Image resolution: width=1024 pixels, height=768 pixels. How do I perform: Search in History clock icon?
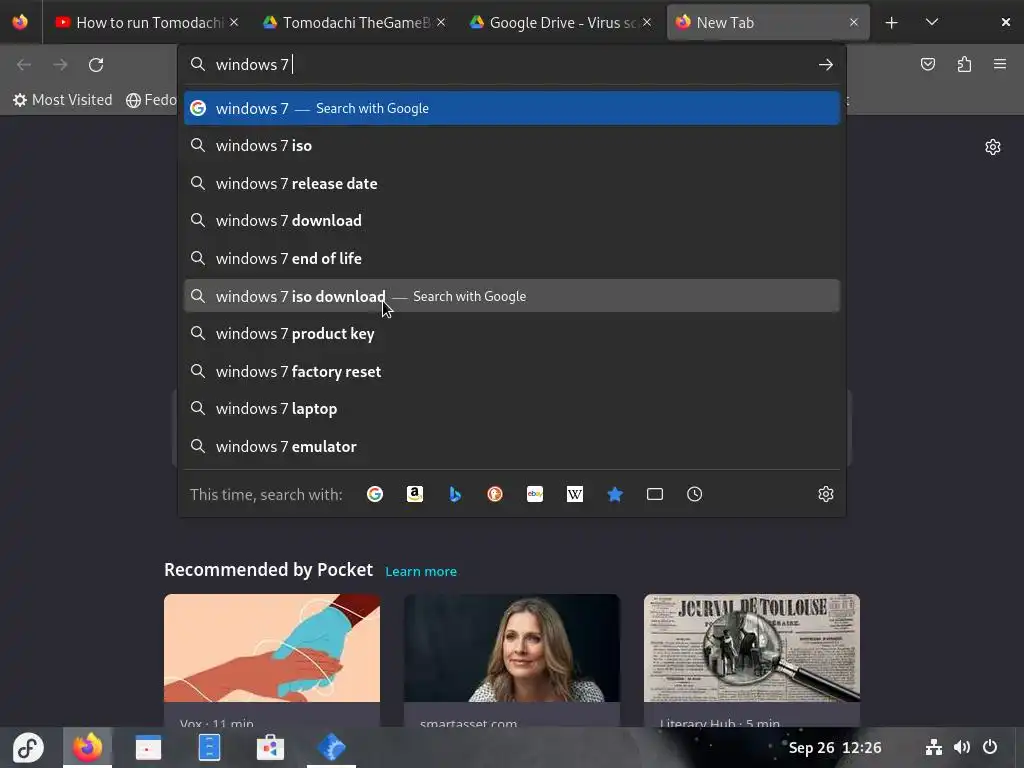(x=695, y=494)
